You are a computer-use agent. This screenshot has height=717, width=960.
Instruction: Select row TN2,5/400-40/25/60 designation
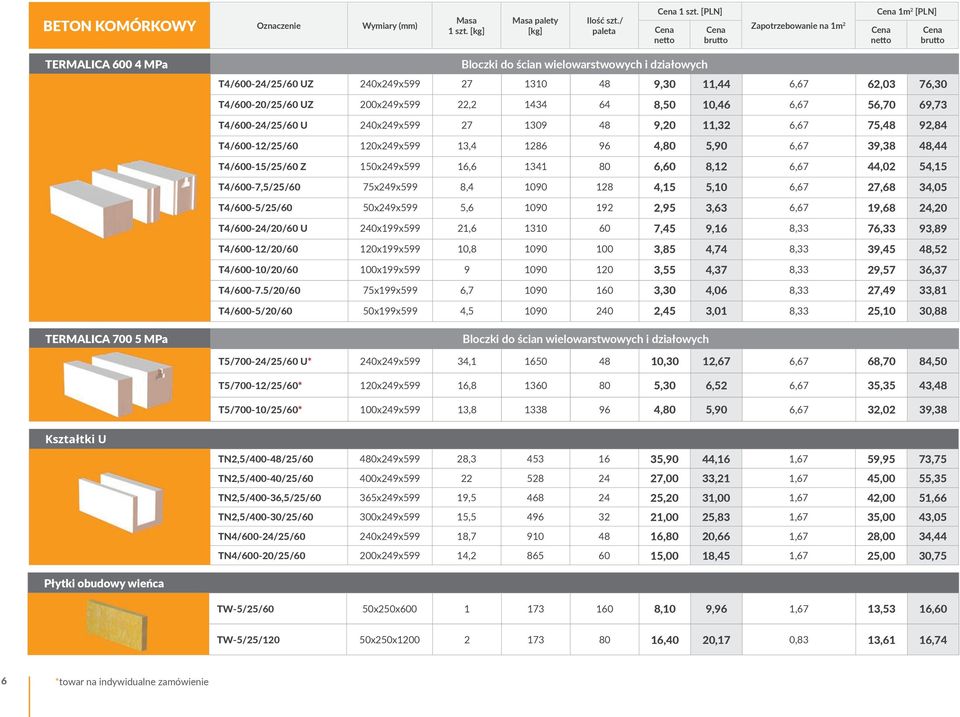(265, 478)
